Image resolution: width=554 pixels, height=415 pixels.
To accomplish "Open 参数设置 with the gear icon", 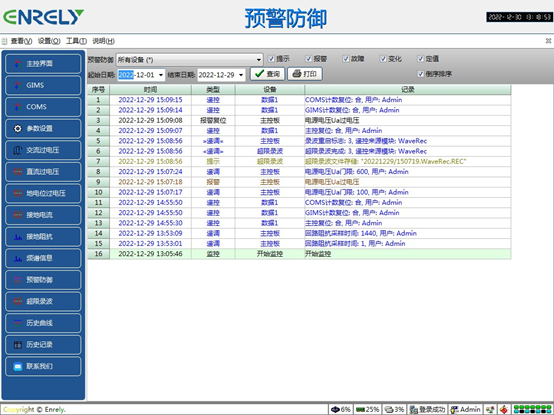I will tap(43, 129).
